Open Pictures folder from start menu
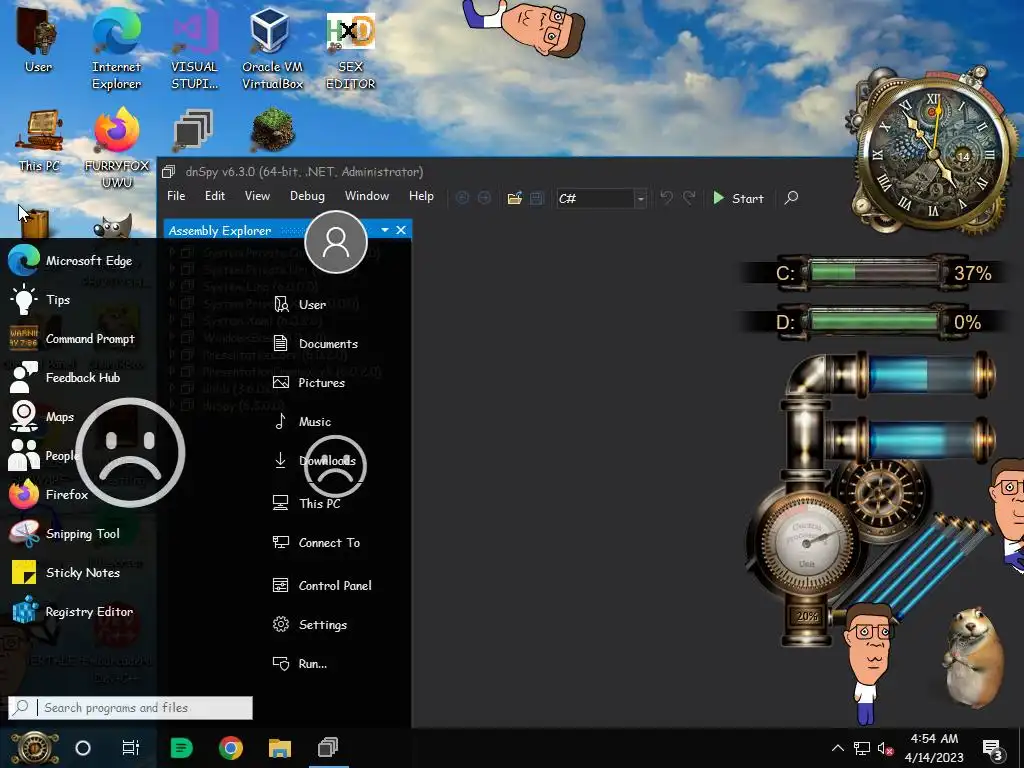Image resolution: width=1024 pixels, height=768 pixels. (309, 383)
